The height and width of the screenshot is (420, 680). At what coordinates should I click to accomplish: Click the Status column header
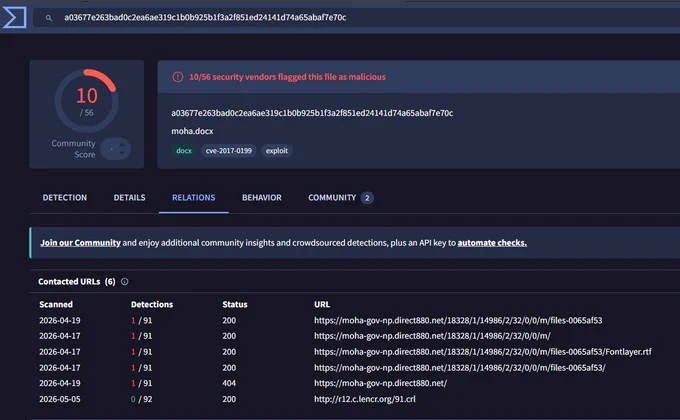point(235,304)
